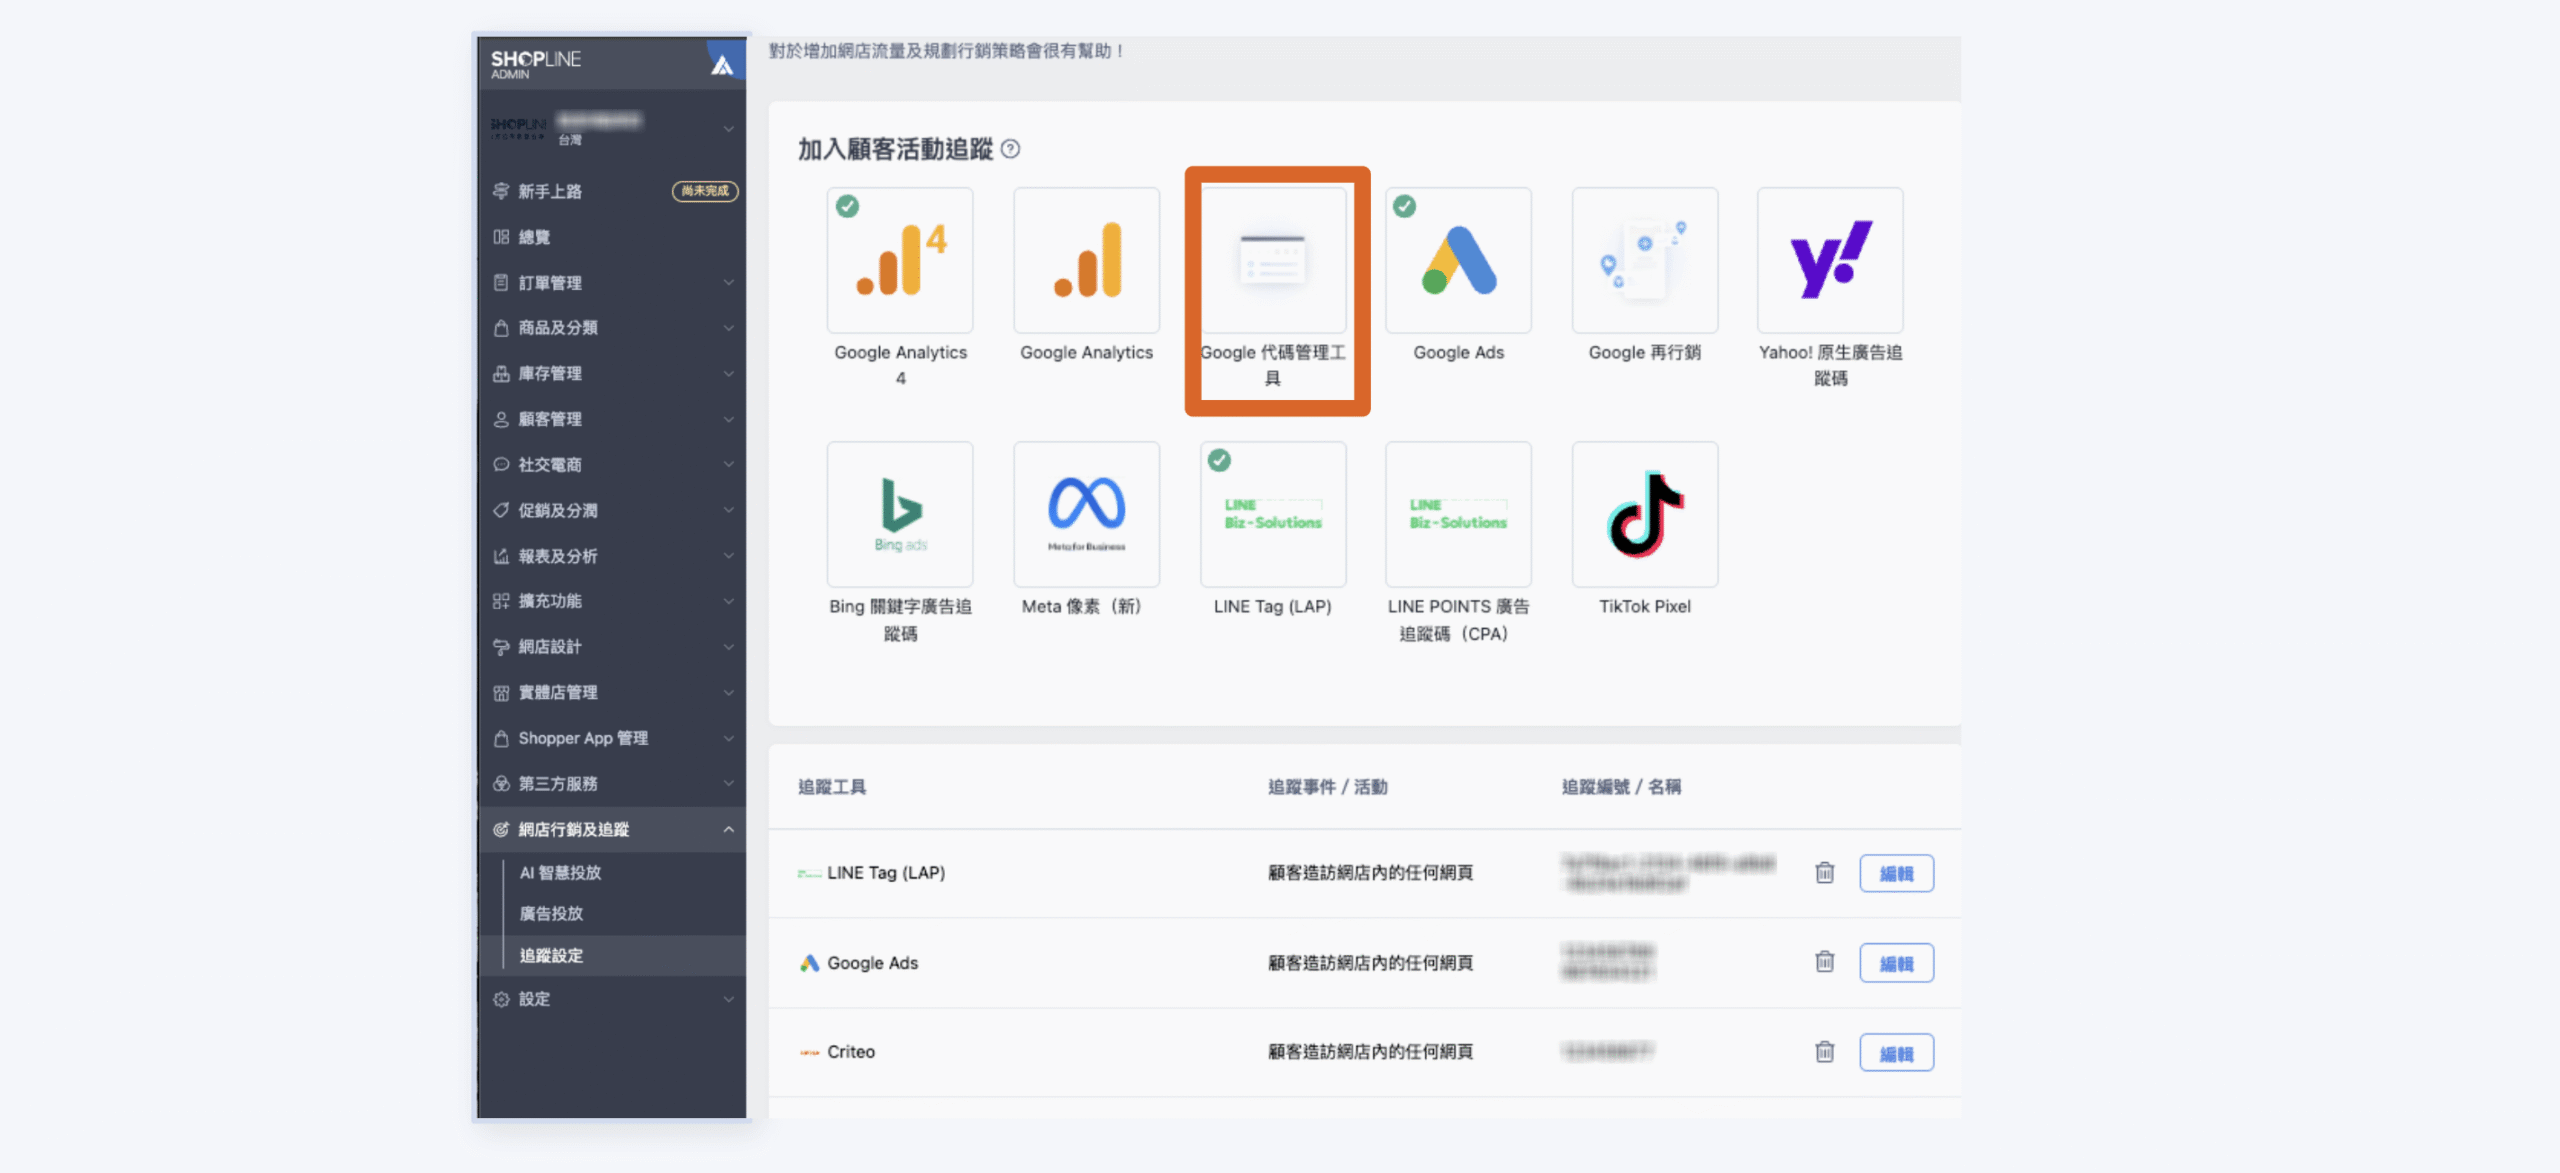
Task: Select 追蹤設定 submenu item
Action: coord(611,955)
